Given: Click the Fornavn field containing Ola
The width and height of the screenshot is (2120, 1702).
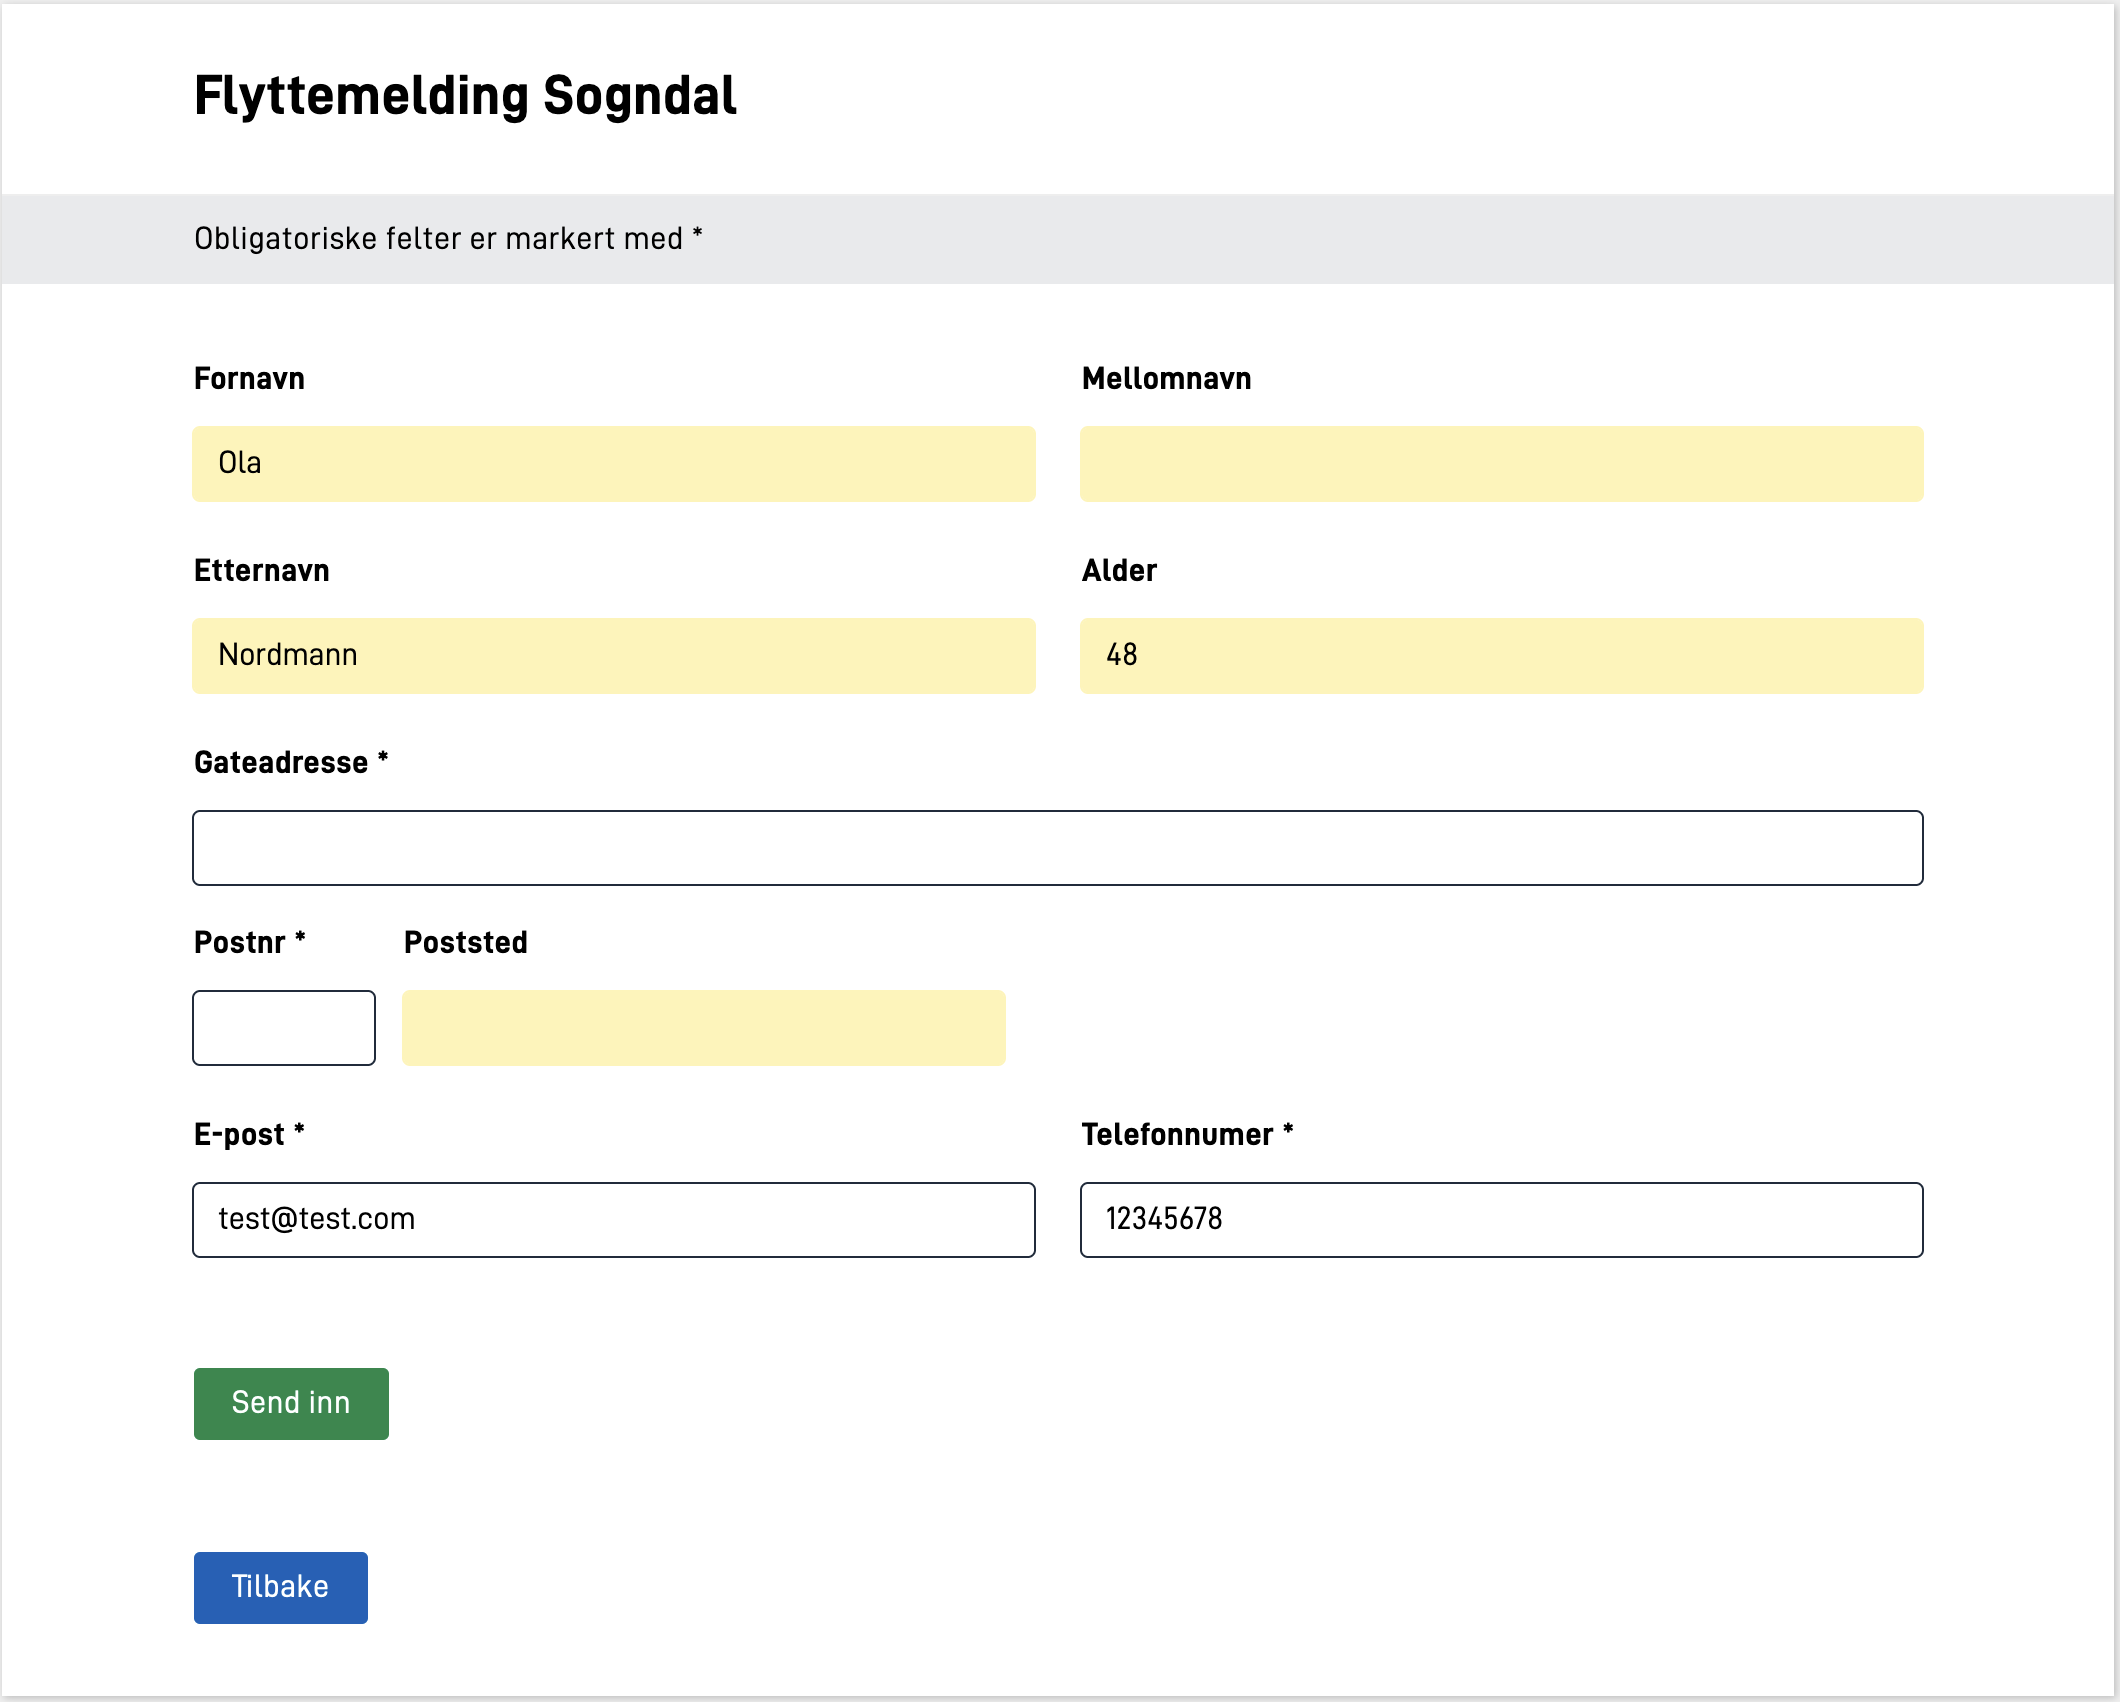Looking at the screenshot, I should click(x=613, y=464).
